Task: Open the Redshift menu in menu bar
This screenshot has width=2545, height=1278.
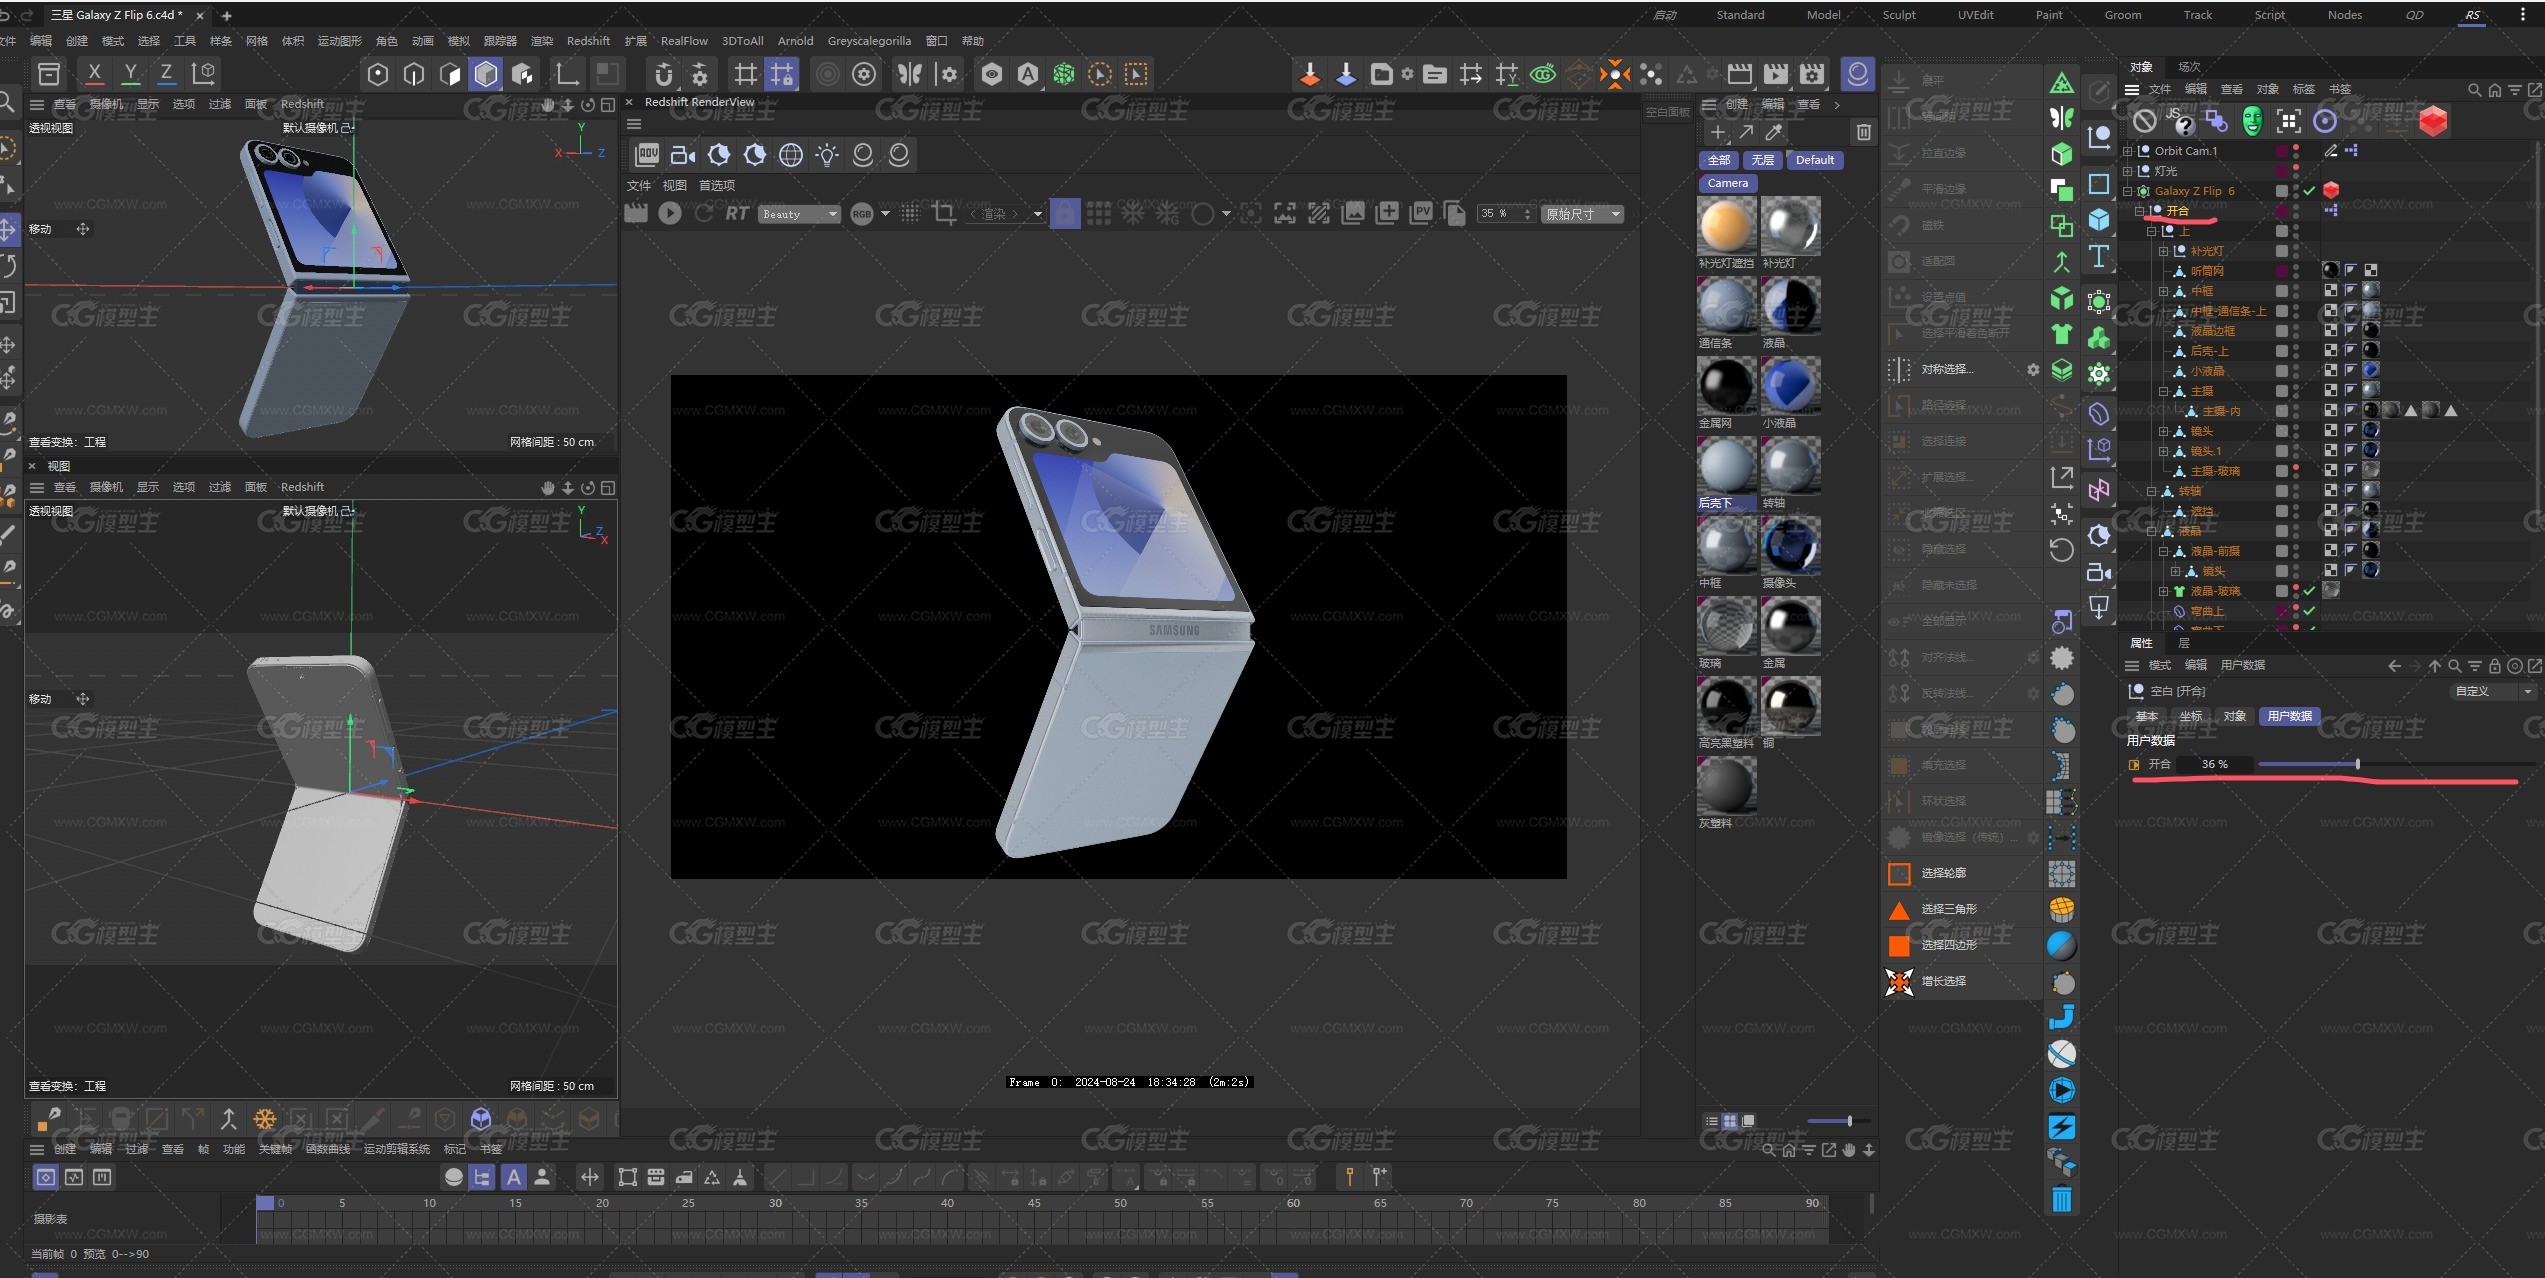Action: coord(588,41)
